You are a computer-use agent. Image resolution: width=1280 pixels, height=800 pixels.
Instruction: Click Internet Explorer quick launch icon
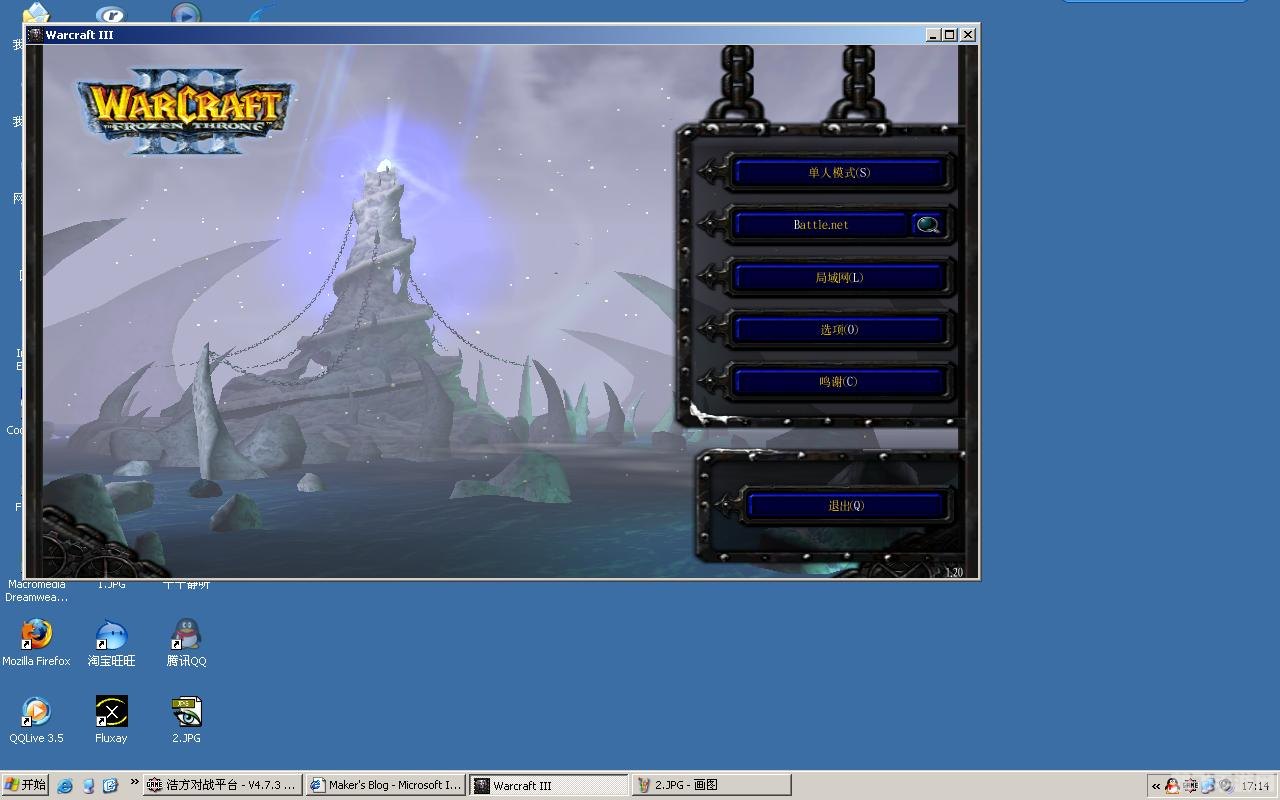click(x=65, y=786)
